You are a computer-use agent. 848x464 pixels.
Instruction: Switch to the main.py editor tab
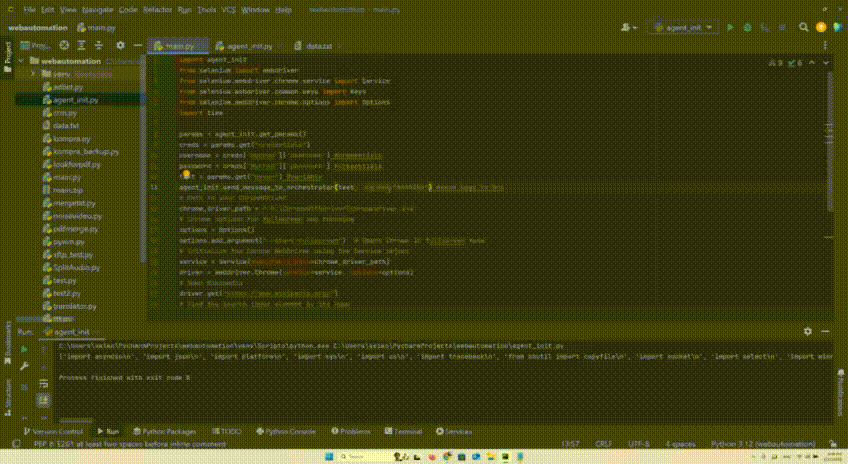[178, 46]
